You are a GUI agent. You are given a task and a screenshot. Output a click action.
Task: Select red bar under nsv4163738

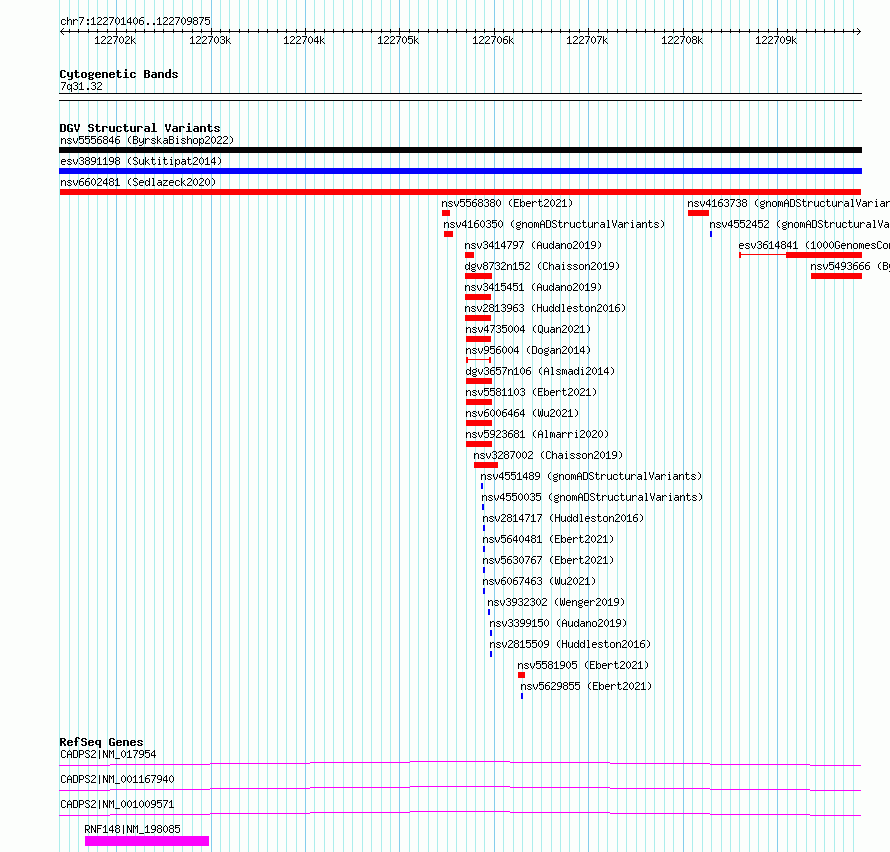point(698,213)
